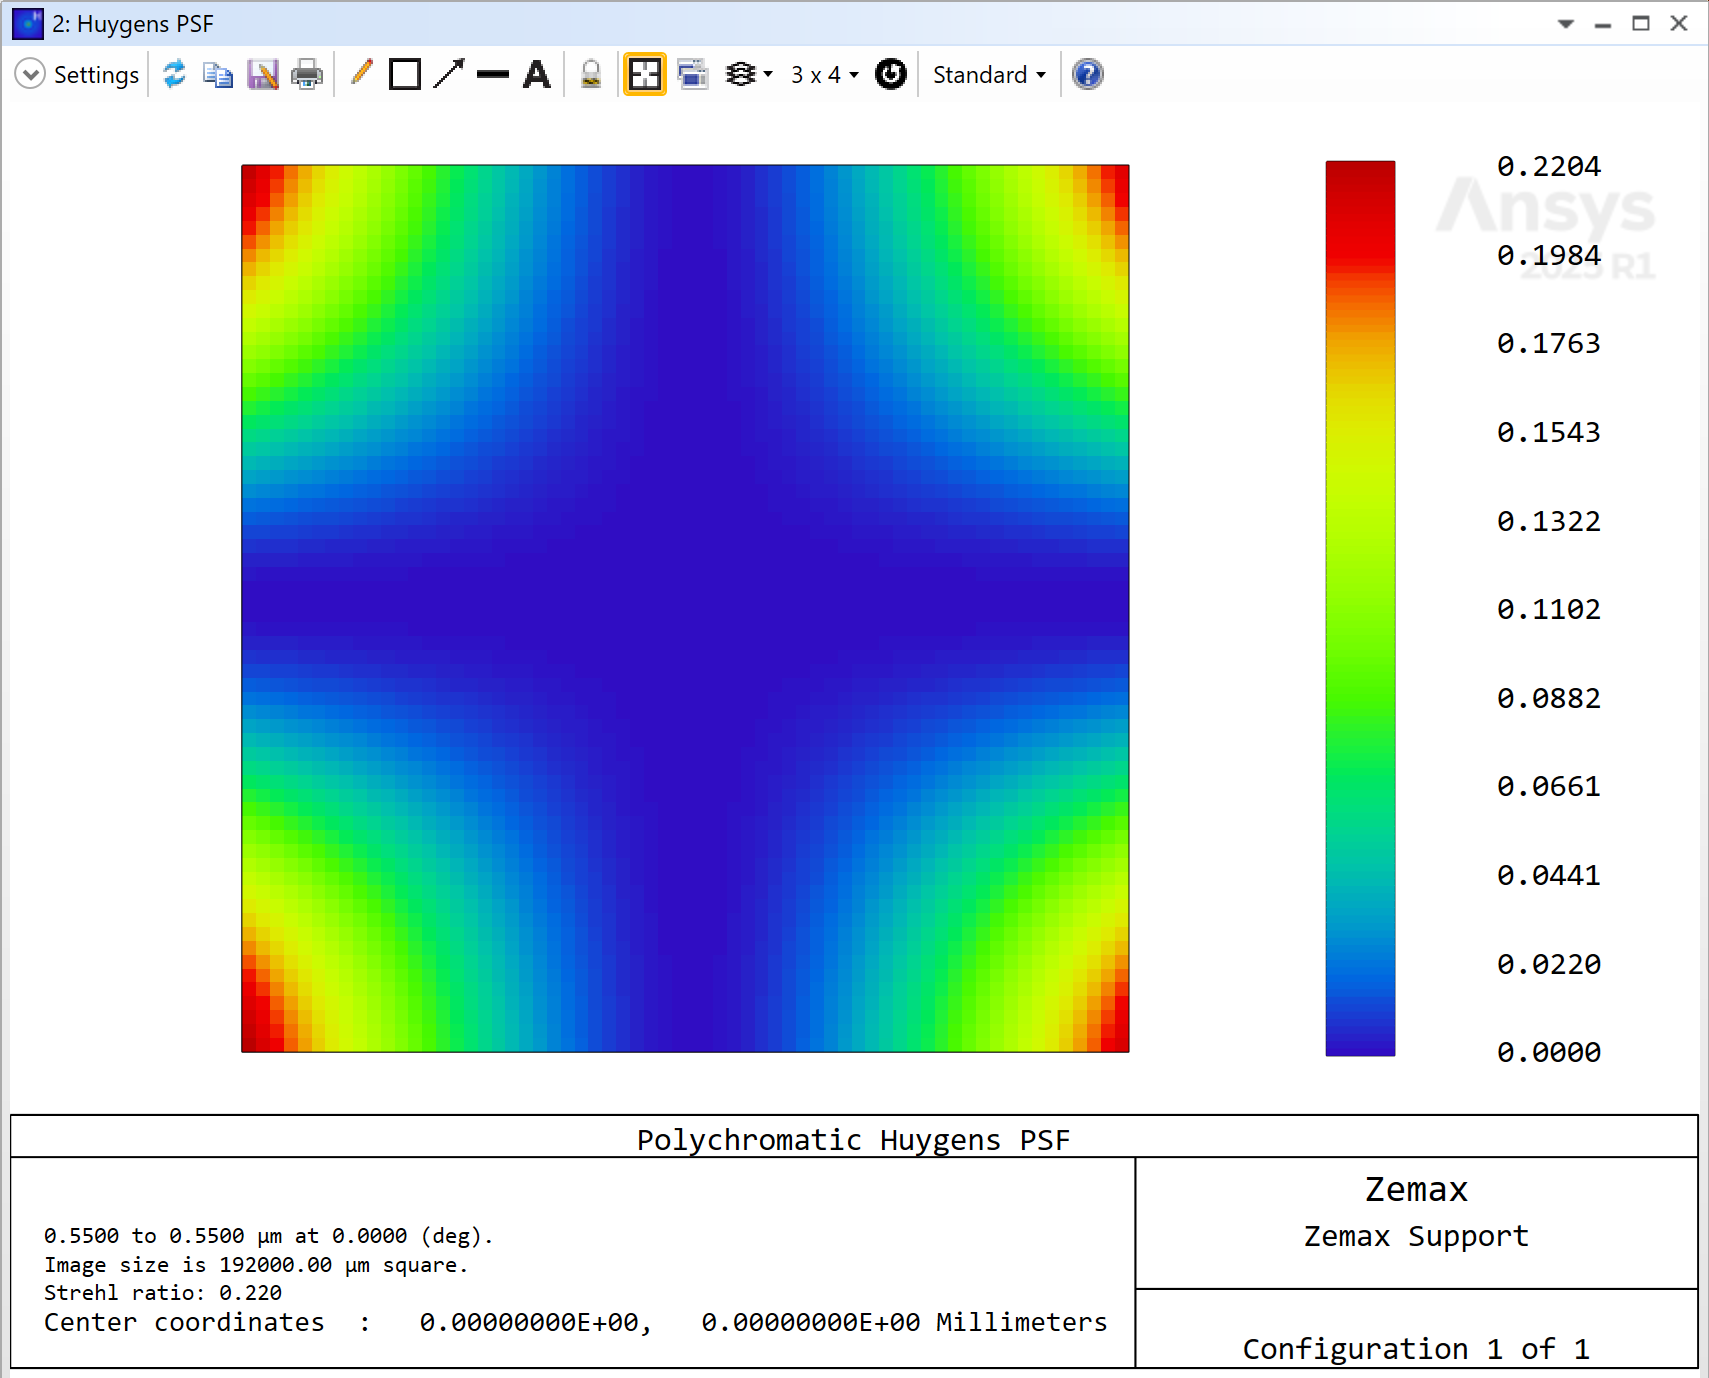
Task: Copy the window contents to clipboard
Action: point(218,74)
